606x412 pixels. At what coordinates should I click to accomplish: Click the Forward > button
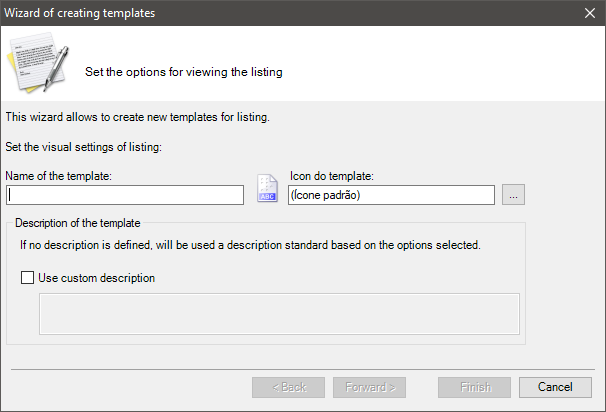coord(370,387)
